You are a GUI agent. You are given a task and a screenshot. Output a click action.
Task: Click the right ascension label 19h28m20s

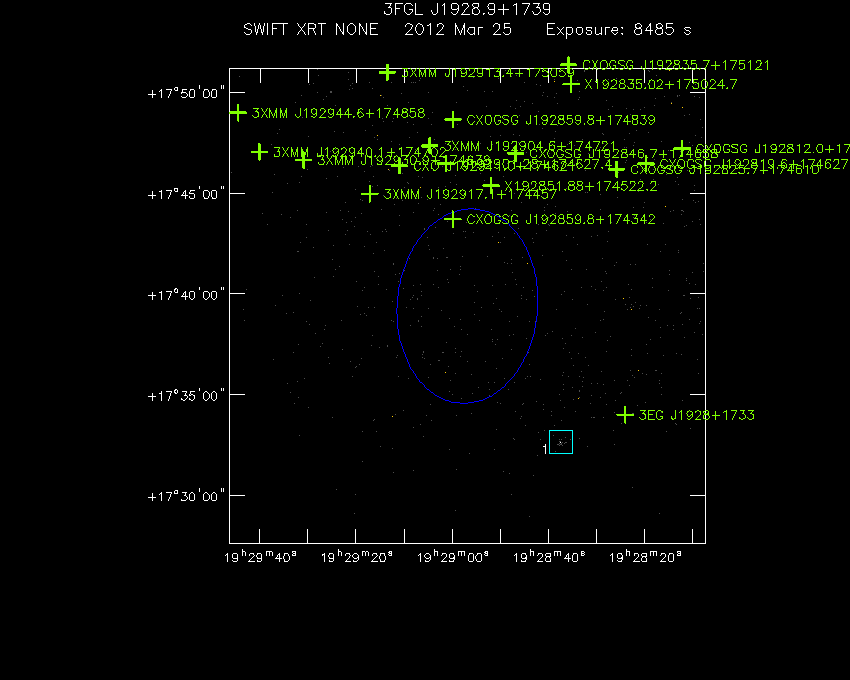645,557
